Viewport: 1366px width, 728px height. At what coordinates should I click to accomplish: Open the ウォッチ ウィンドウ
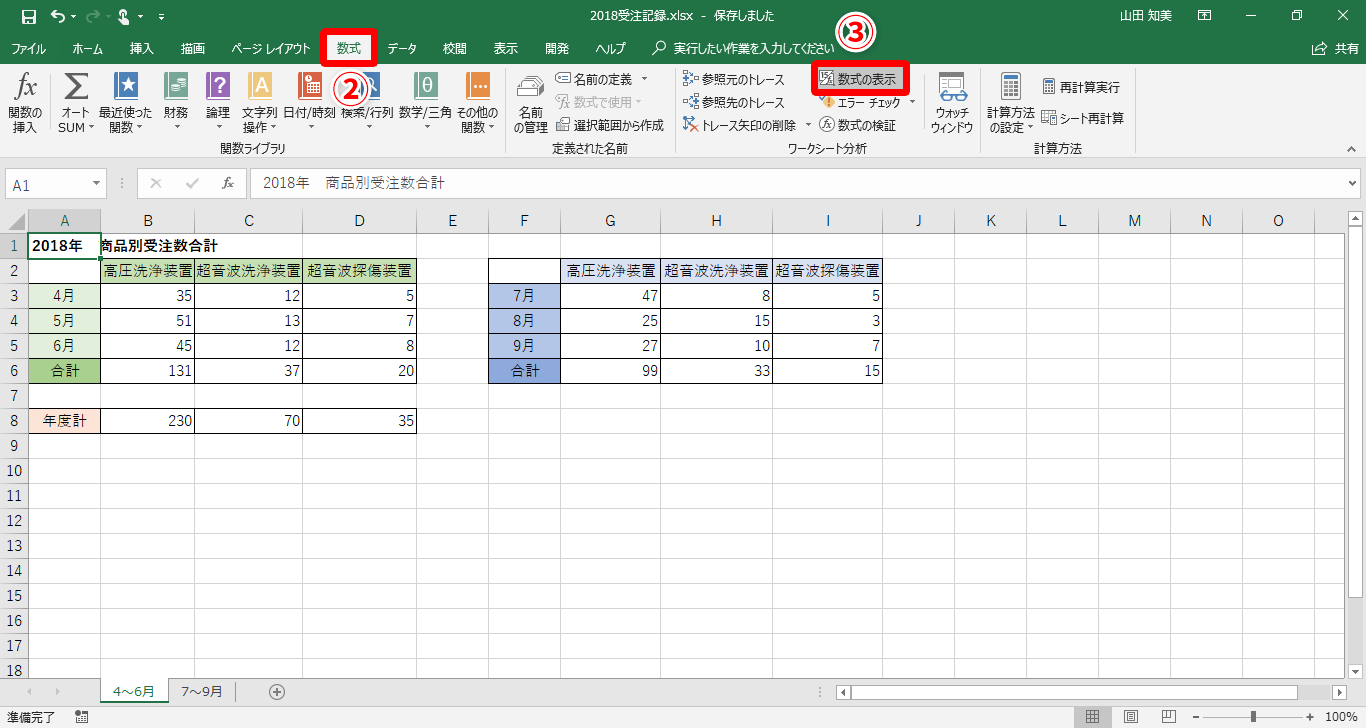[951, 103]
